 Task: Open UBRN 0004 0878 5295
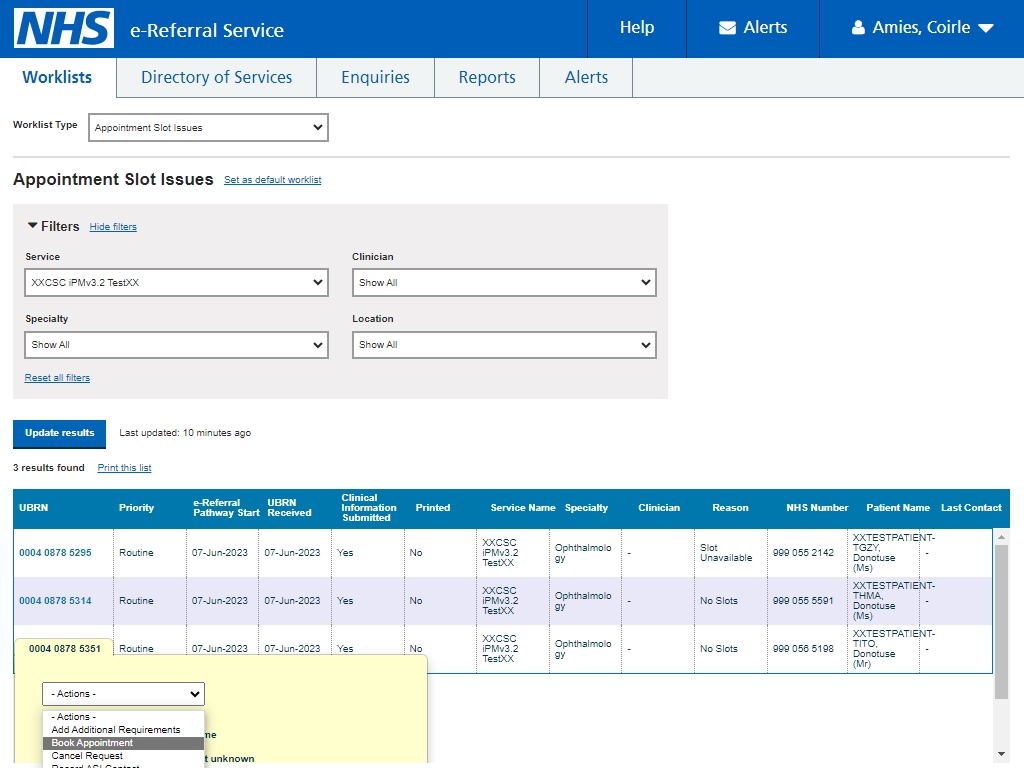[x=55, y=552]
